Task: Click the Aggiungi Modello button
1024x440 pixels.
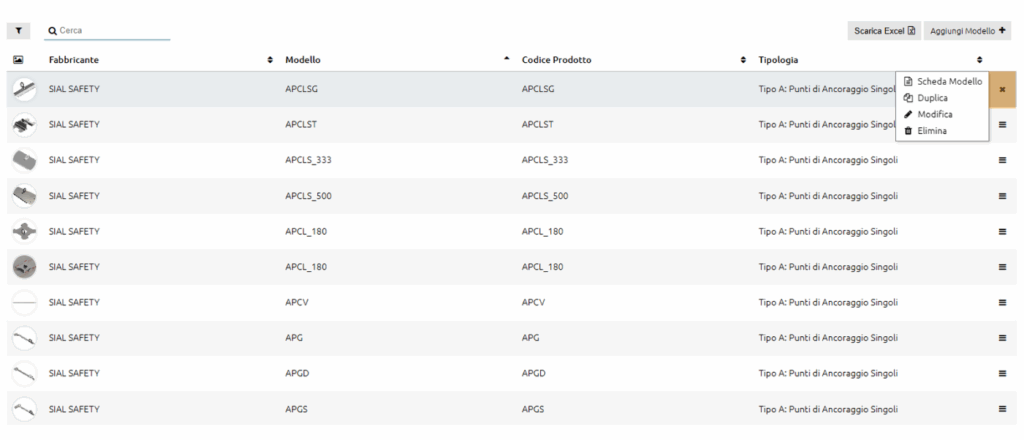Action: pos(967,31)
